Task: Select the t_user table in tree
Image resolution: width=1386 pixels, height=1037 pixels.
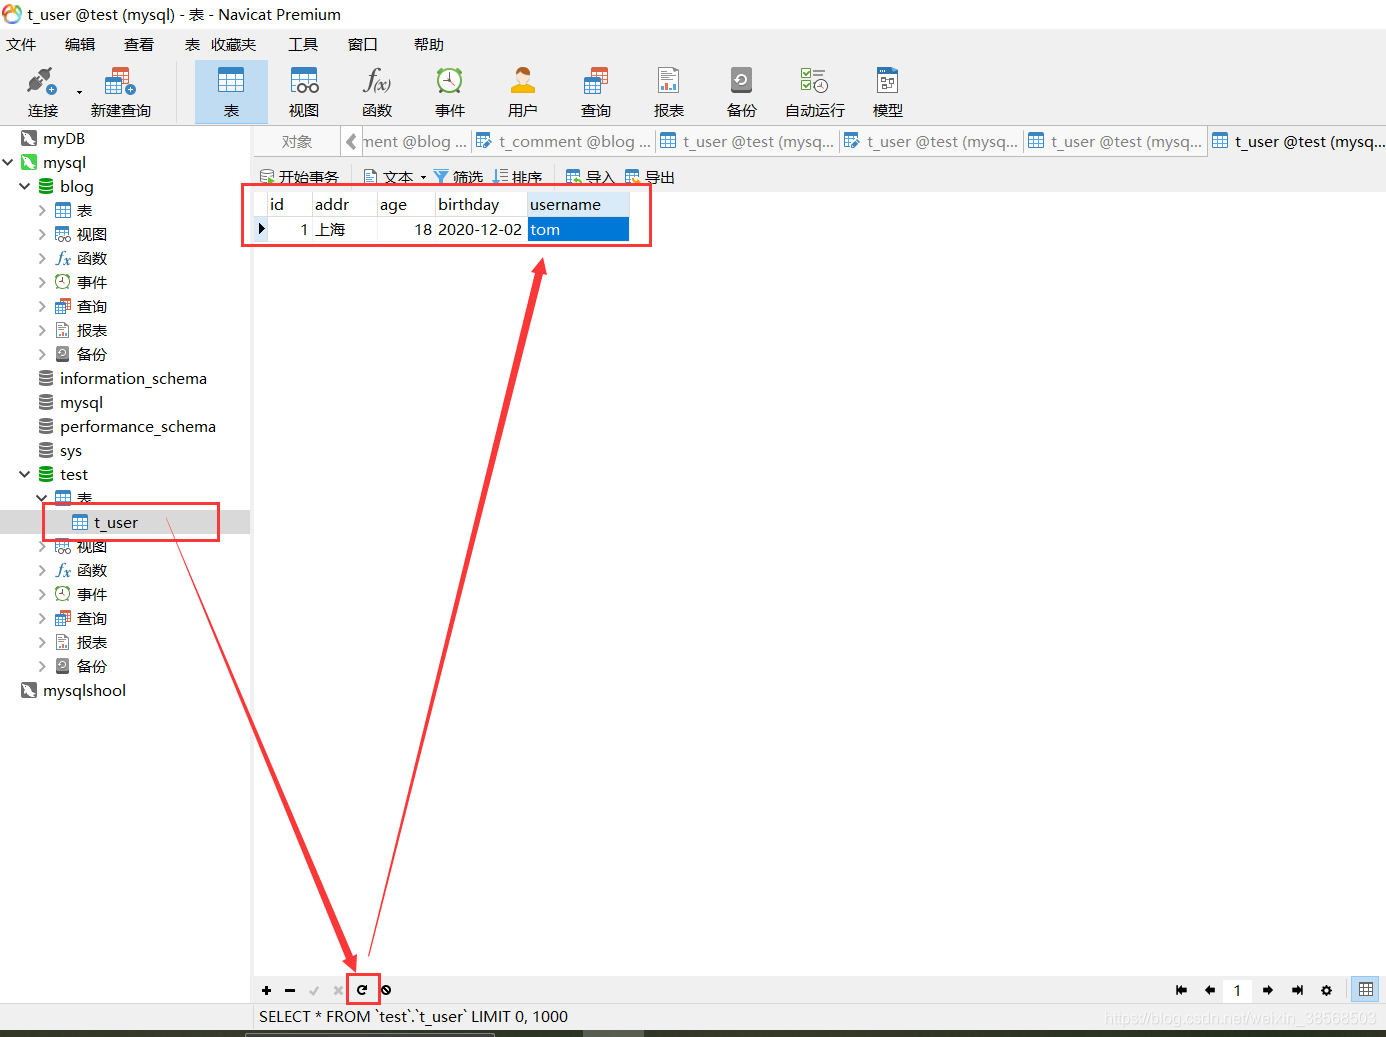Action: pyautogui.click(x=116, y=522)
